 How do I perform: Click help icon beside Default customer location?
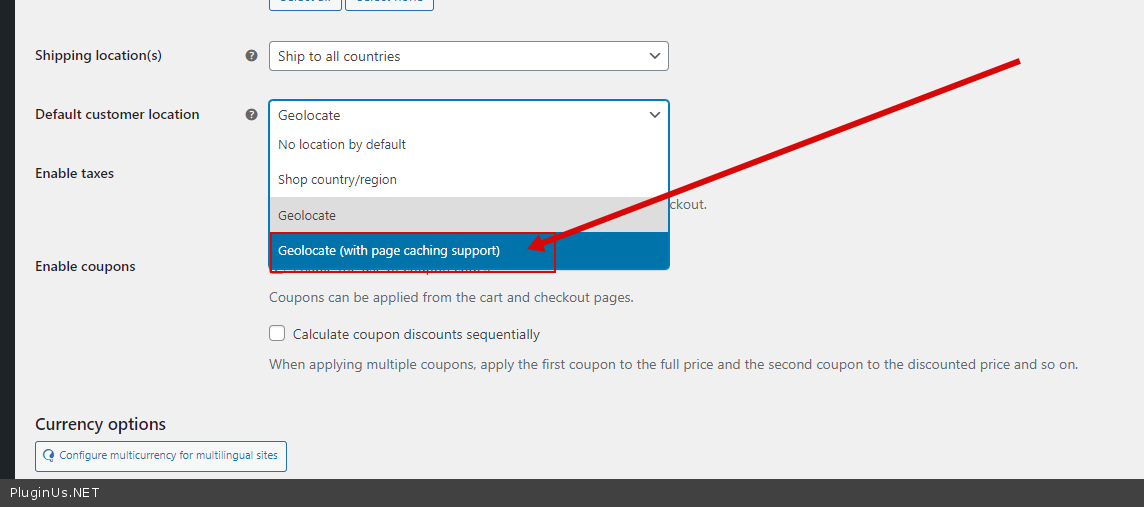(252, 115)
